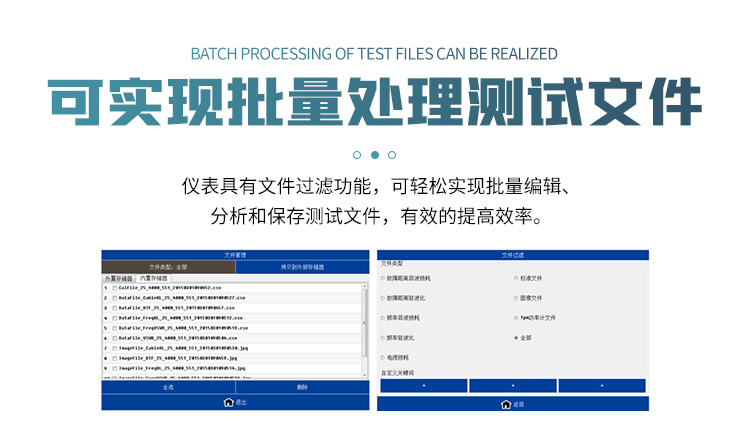Screen dimensions: 750x436
Task: Switch to the 外置存储器 tab
Action: pyautogui.click(x=119, y=277)
